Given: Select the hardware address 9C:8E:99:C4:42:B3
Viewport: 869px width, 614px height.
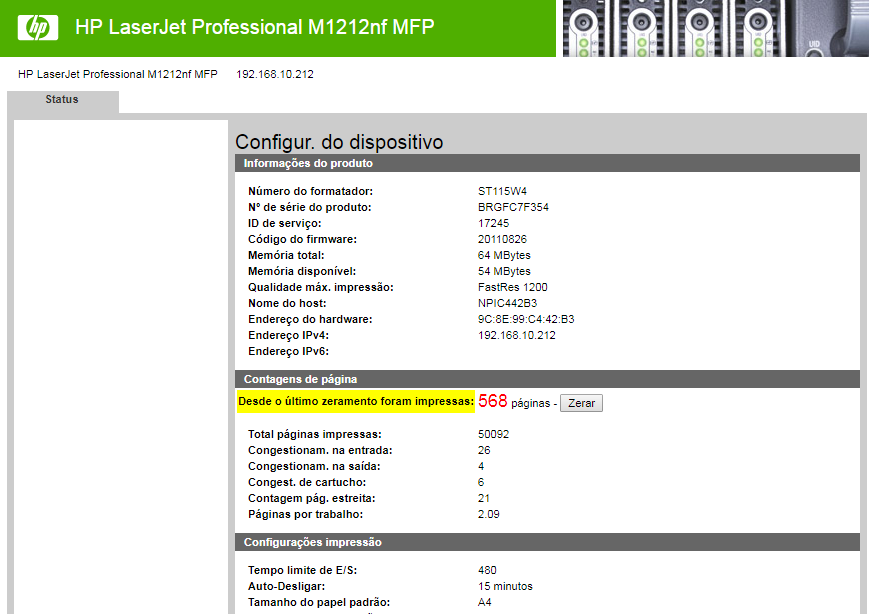Looking at the screenshot, I should coord(526,320).
